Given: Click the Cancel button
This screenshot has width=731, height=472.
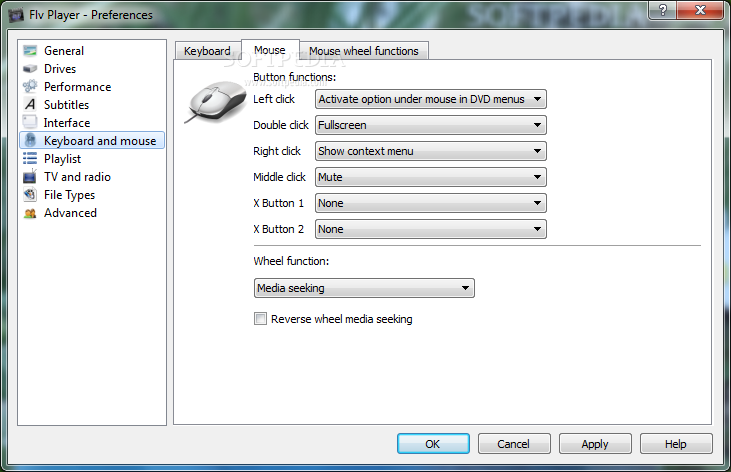Looking at the screenshot, I should click(x=514, y=444).
